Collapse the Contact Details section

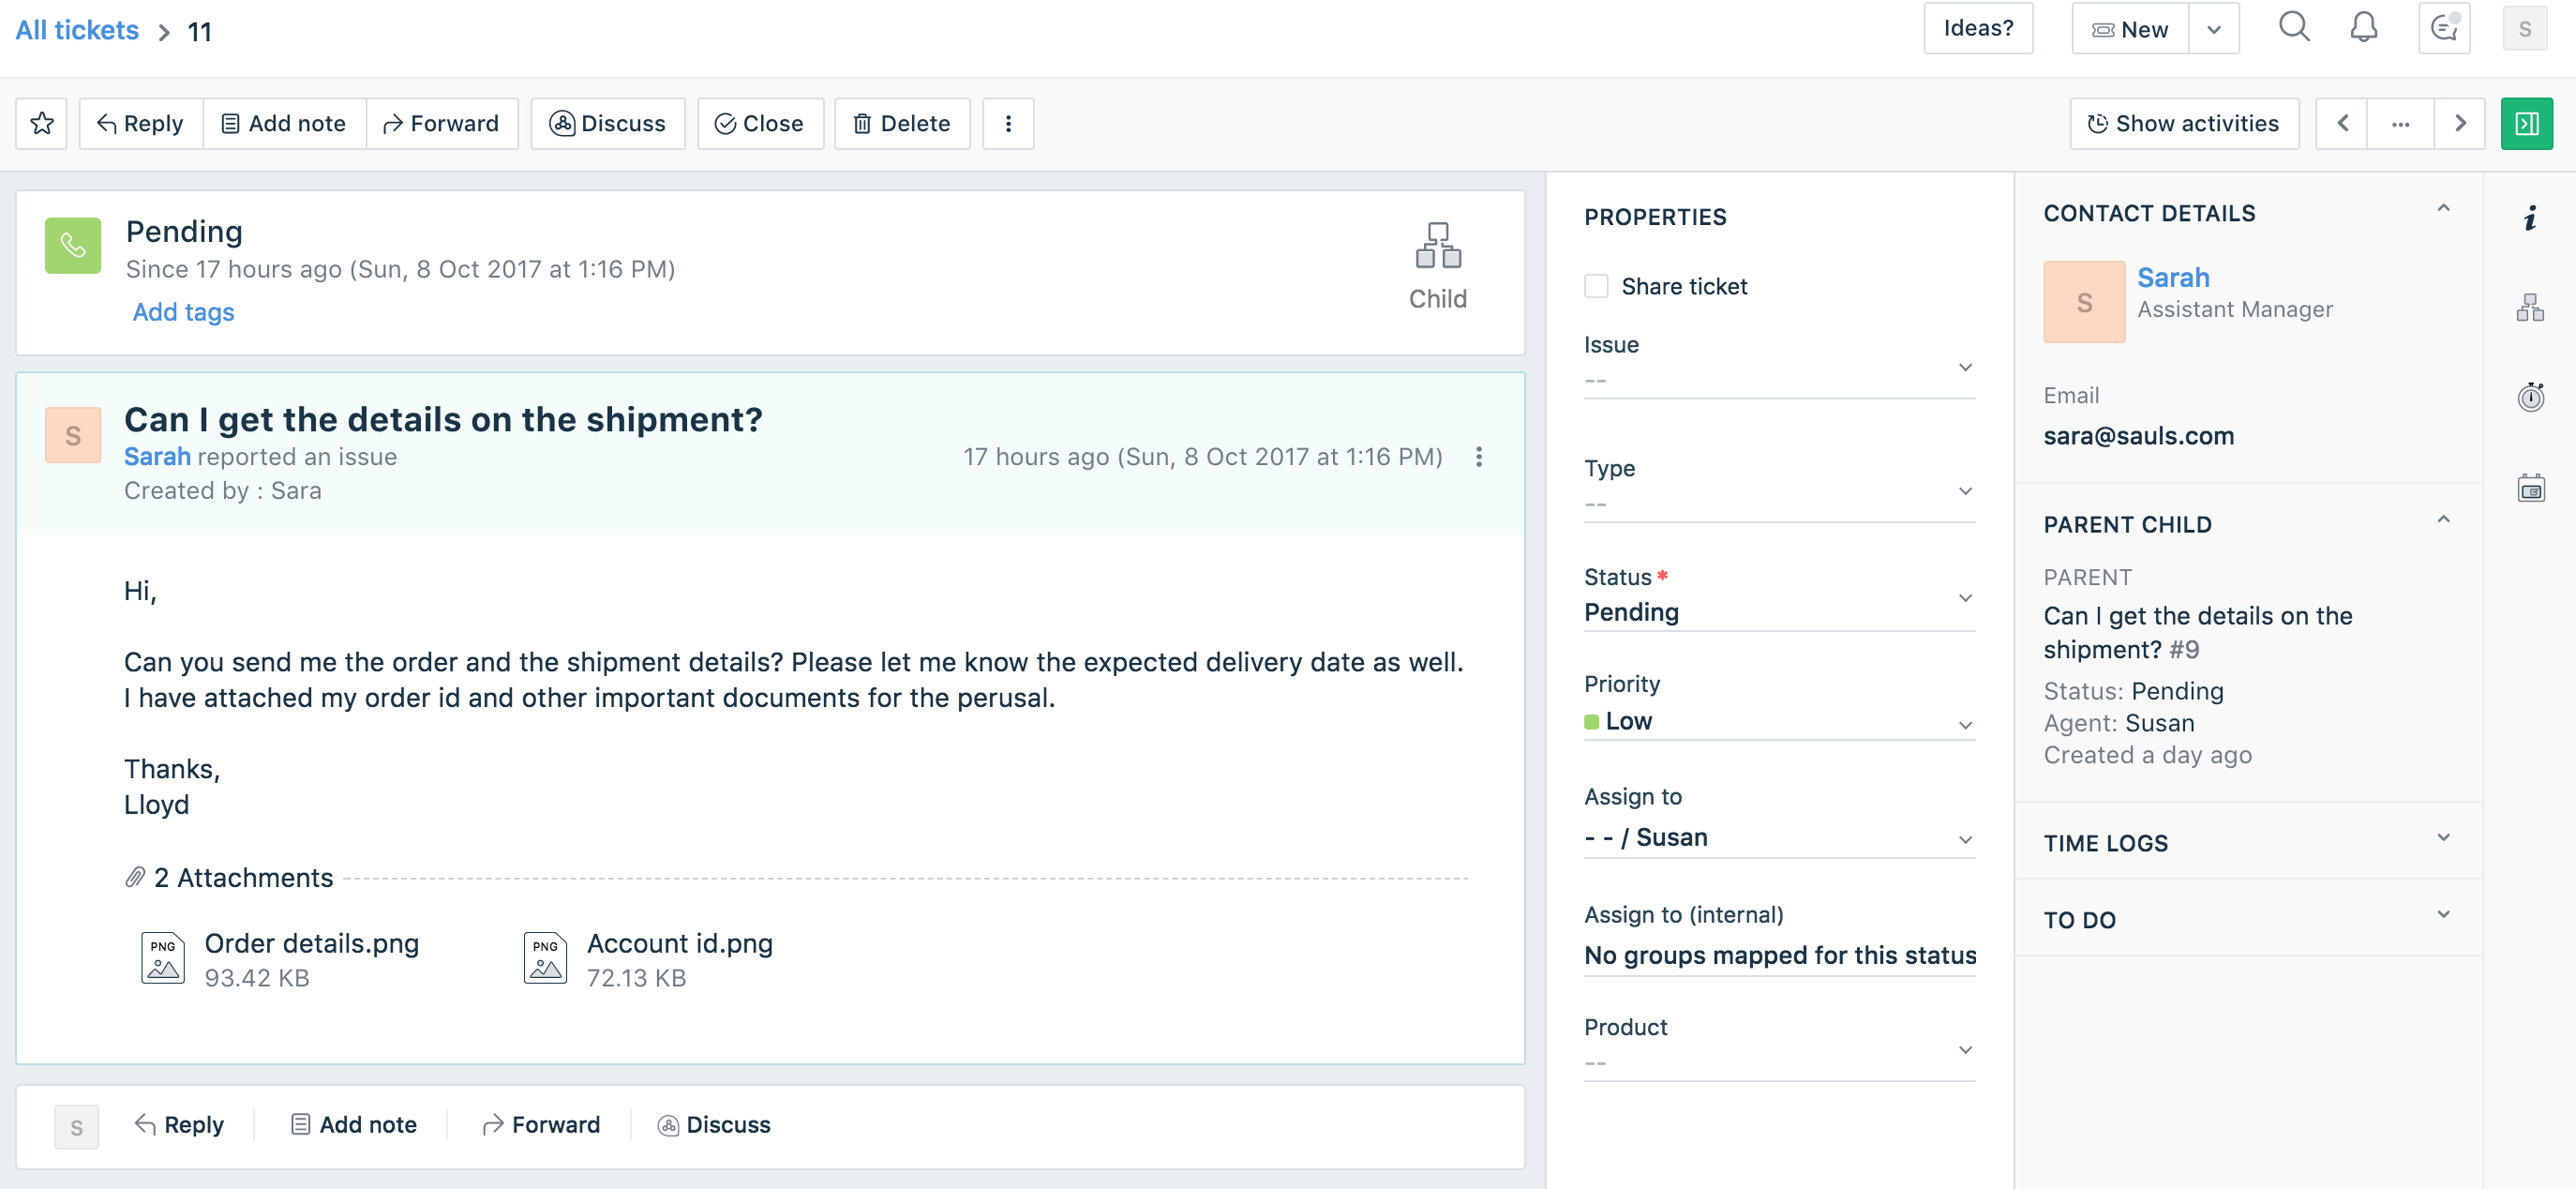[2443, 209]
